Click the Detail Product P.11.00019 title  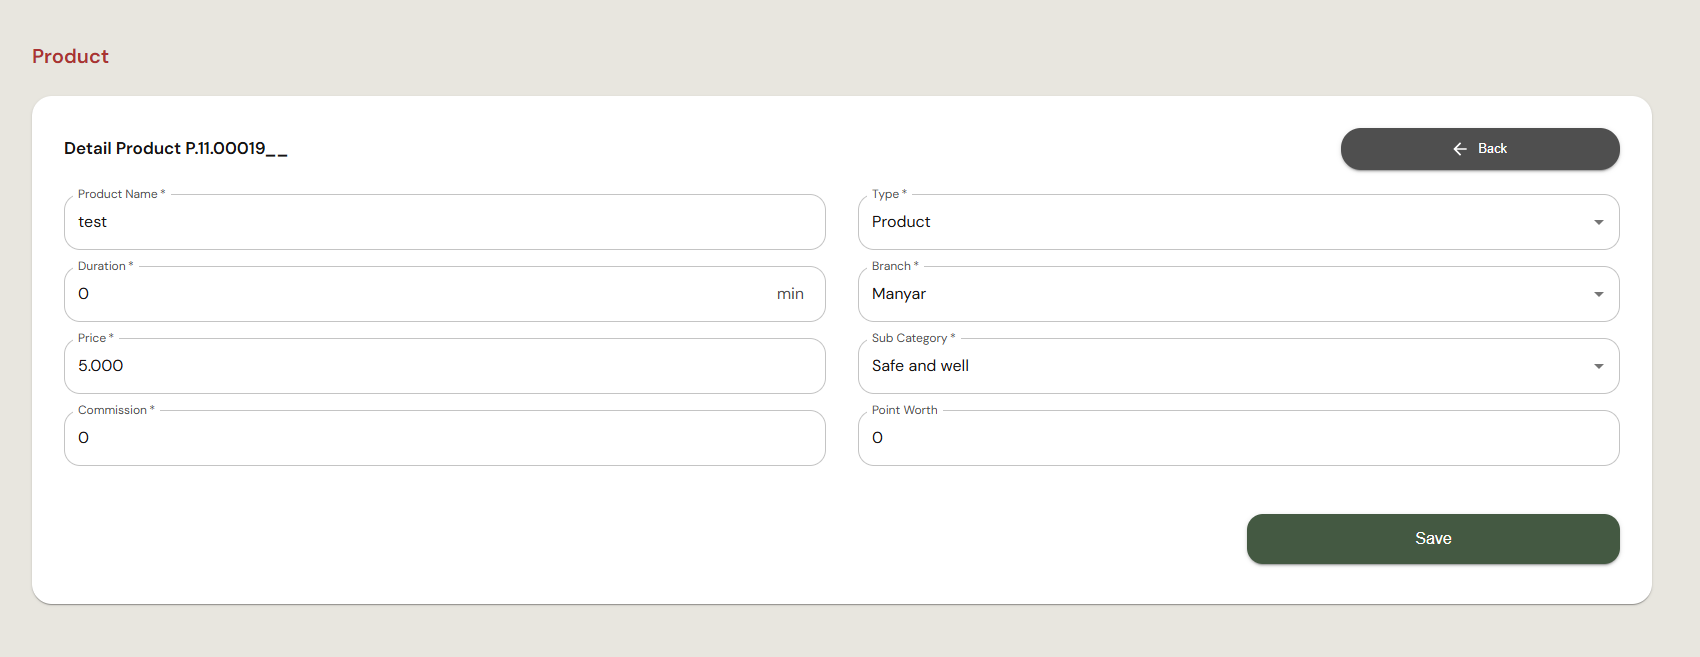(x=176, y=149)
